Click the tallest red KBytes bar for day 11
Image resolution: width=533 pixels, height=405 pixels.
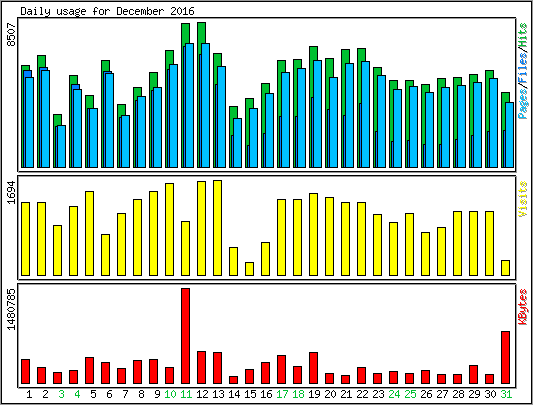coord(186,336)
